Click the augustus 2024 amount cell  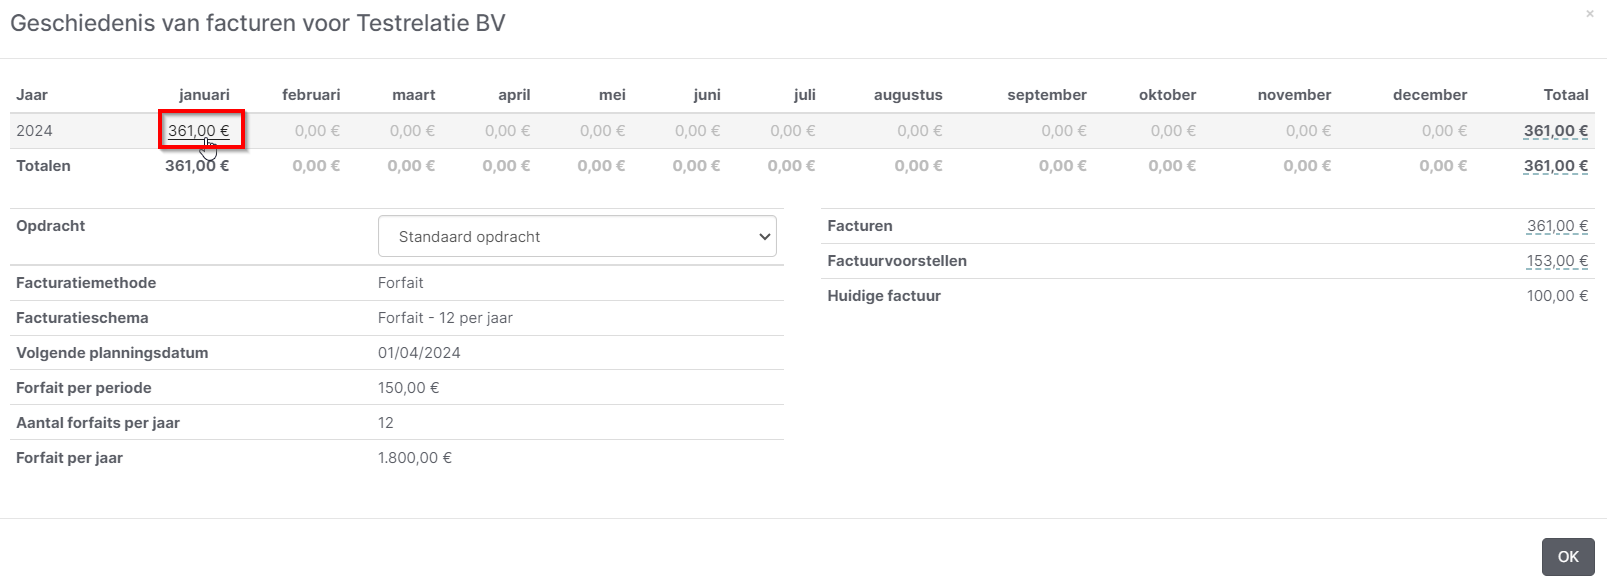click(920, 131)
